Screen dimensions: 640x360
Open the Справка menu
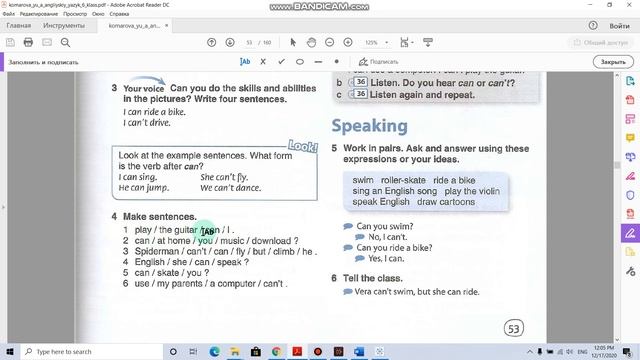pyautogui.click(x=119, y=14)
